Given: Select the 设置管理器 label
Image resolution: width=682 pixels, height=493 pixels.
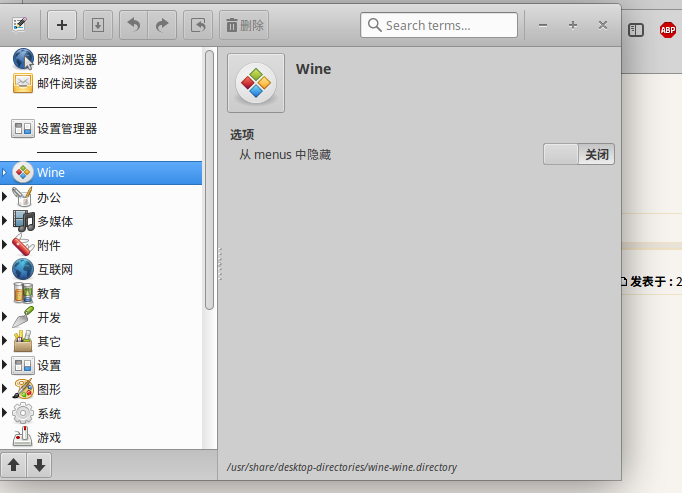Looking at the screenshot, I should tap(67, 128).
